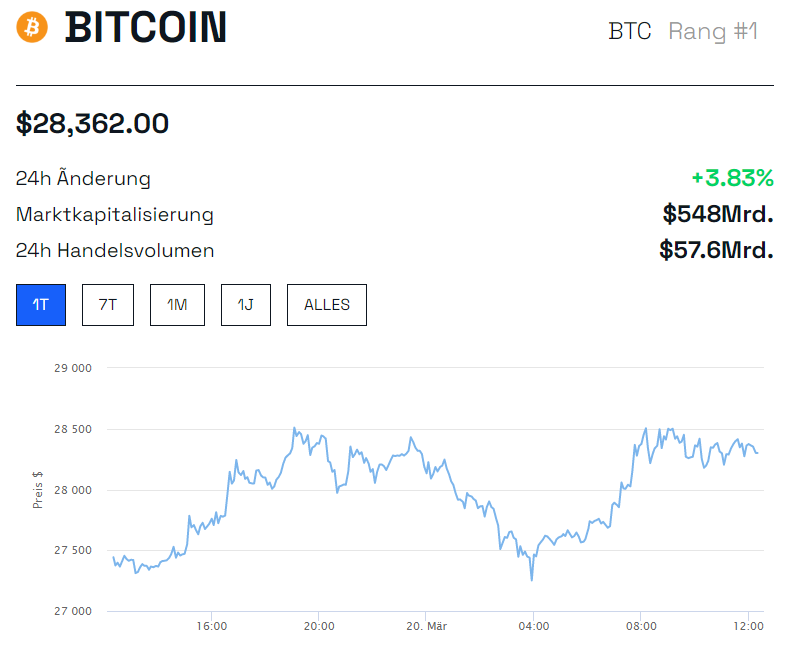The image size is (801, 660).
Task: Click the BTC ticker symbol
Action: [x=629, y=31]
